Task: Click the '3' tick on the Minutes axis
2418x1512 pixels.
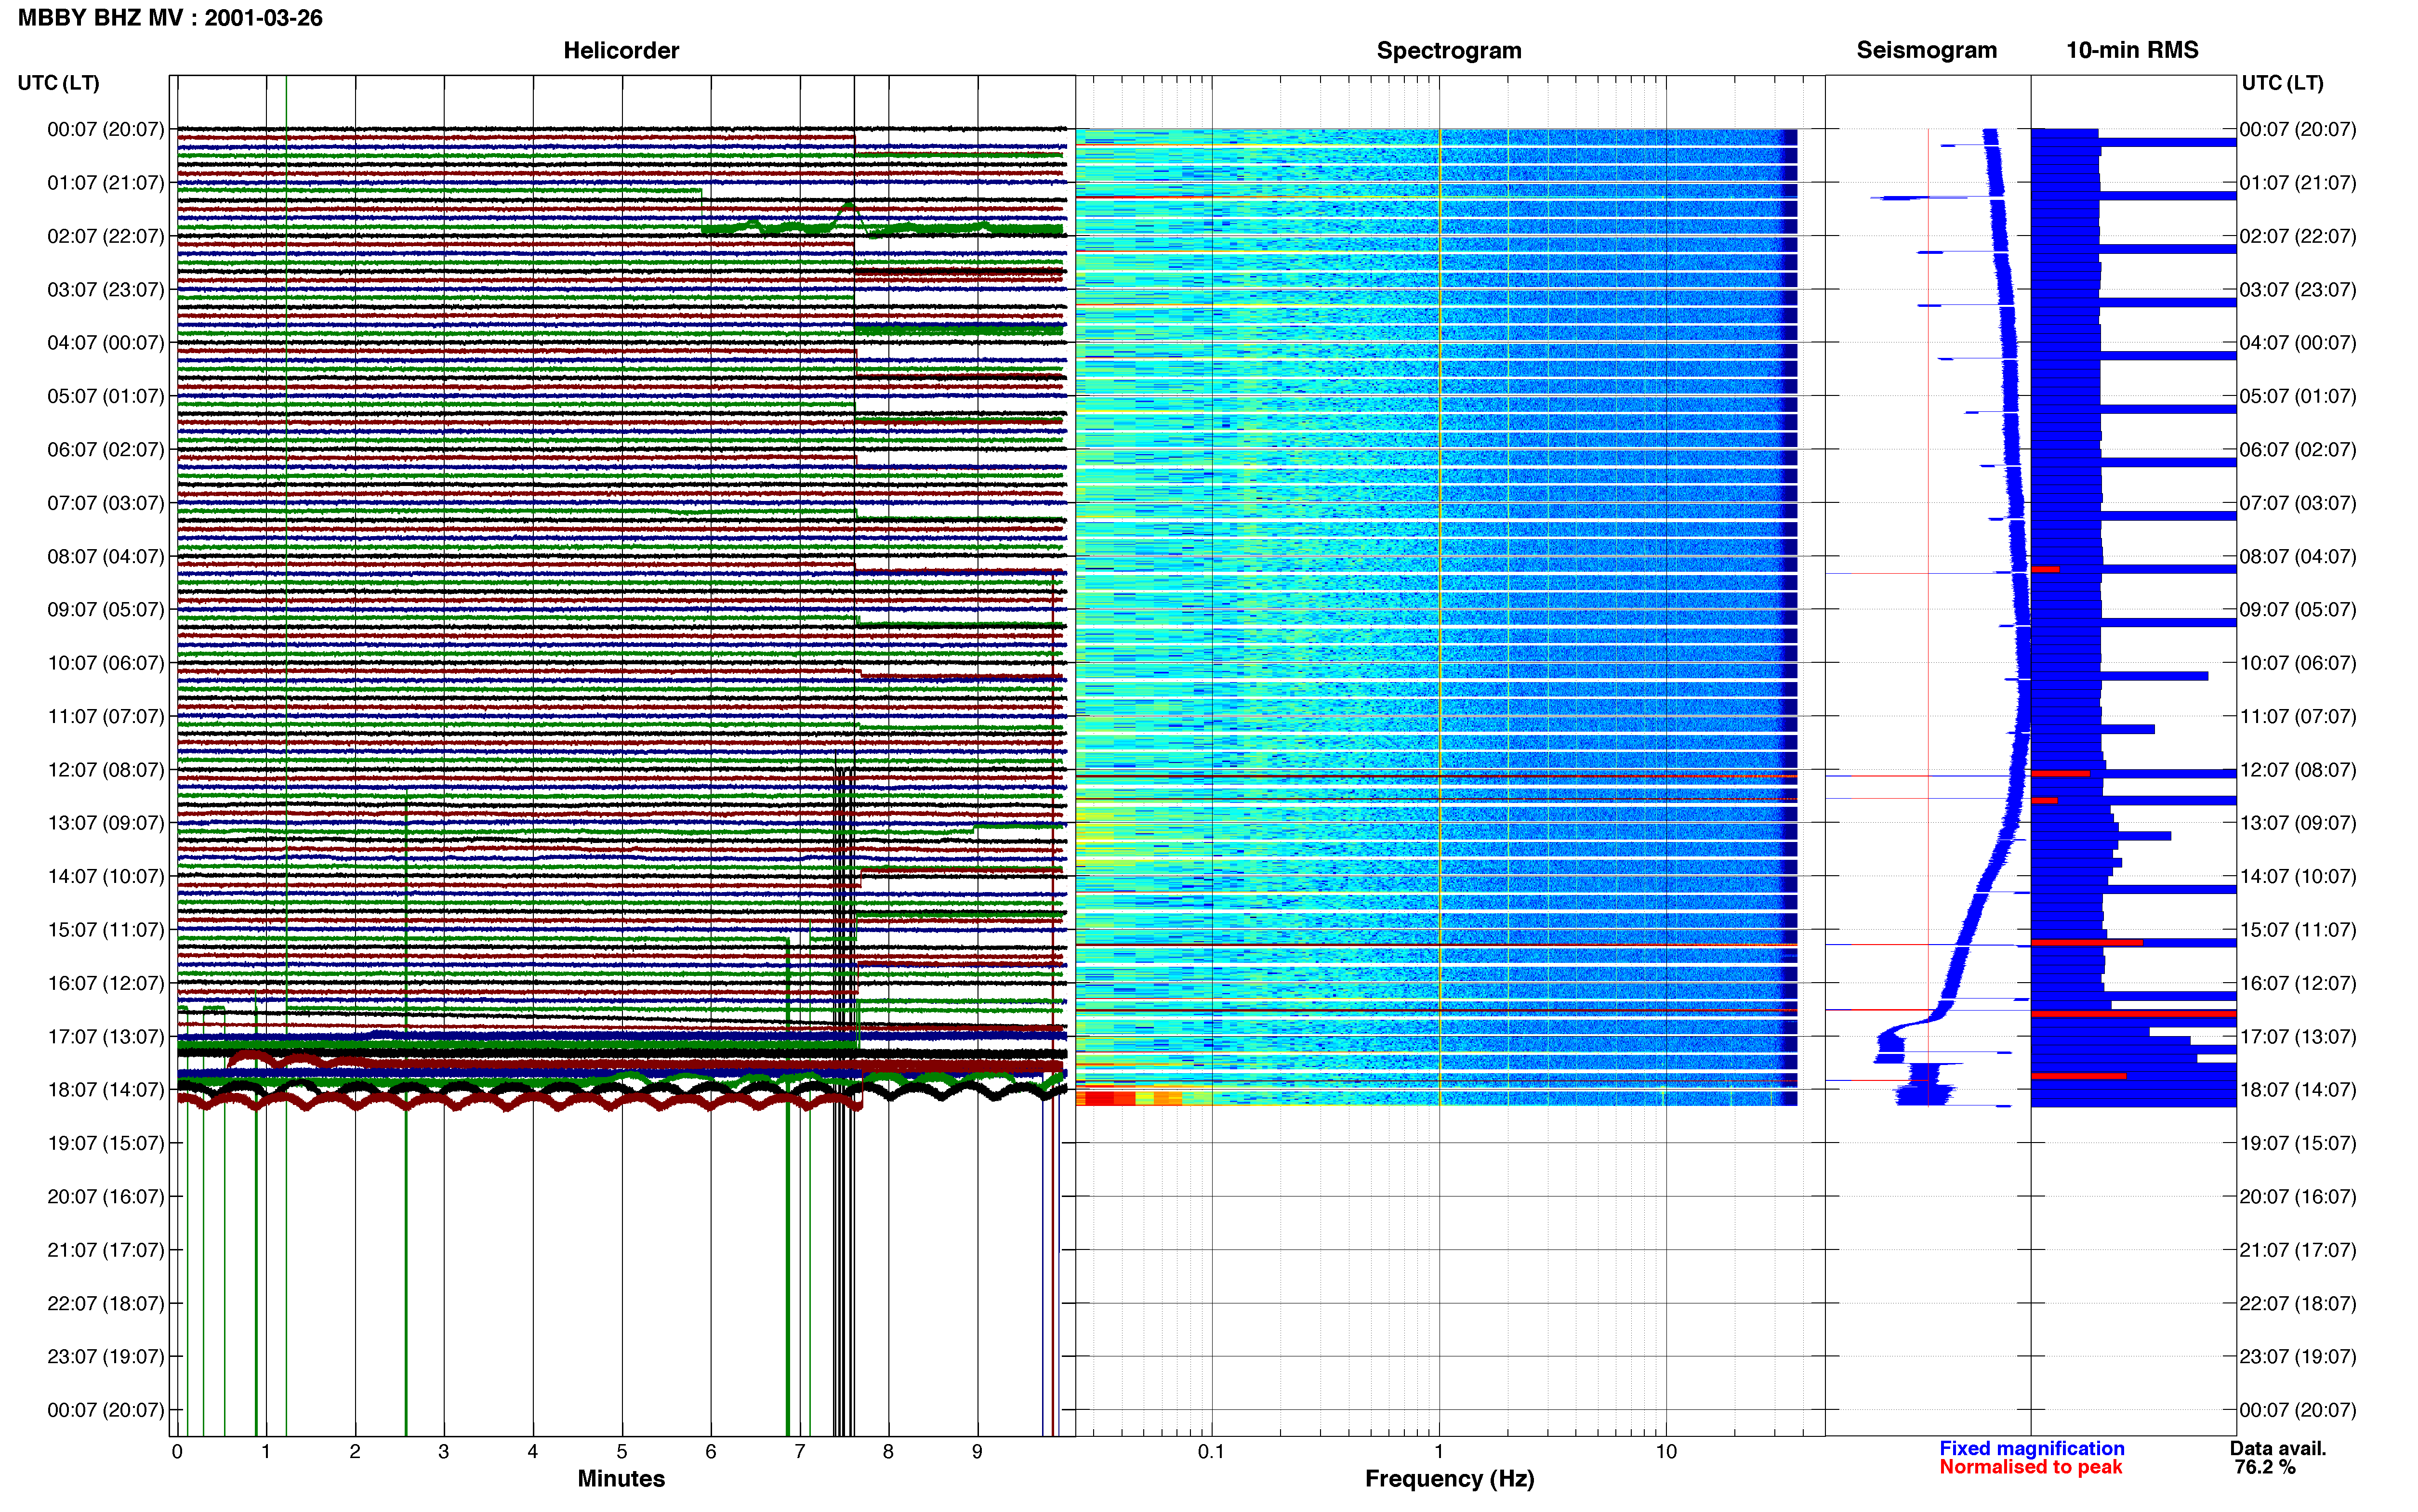Action: (x=444, y=1451)
